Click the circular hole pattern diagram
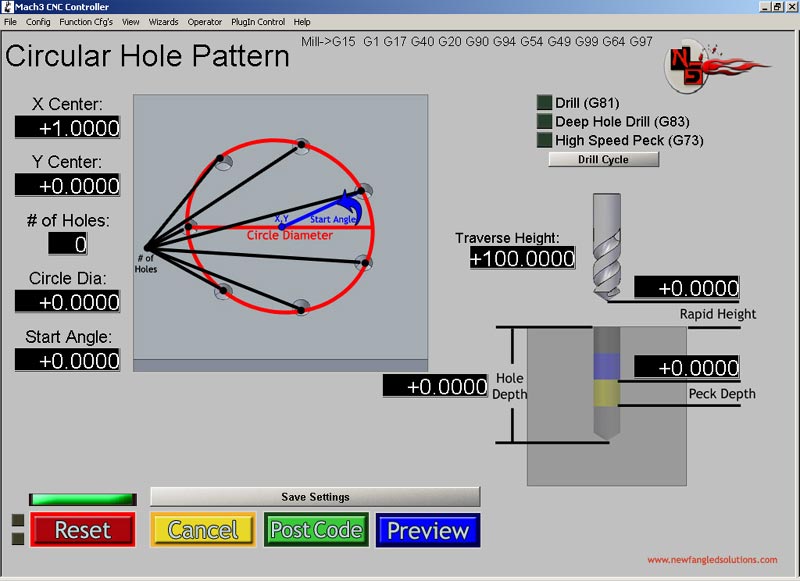The height and width of the screenshot is (581, 800). pyautogui.click(x=280, y=232)
